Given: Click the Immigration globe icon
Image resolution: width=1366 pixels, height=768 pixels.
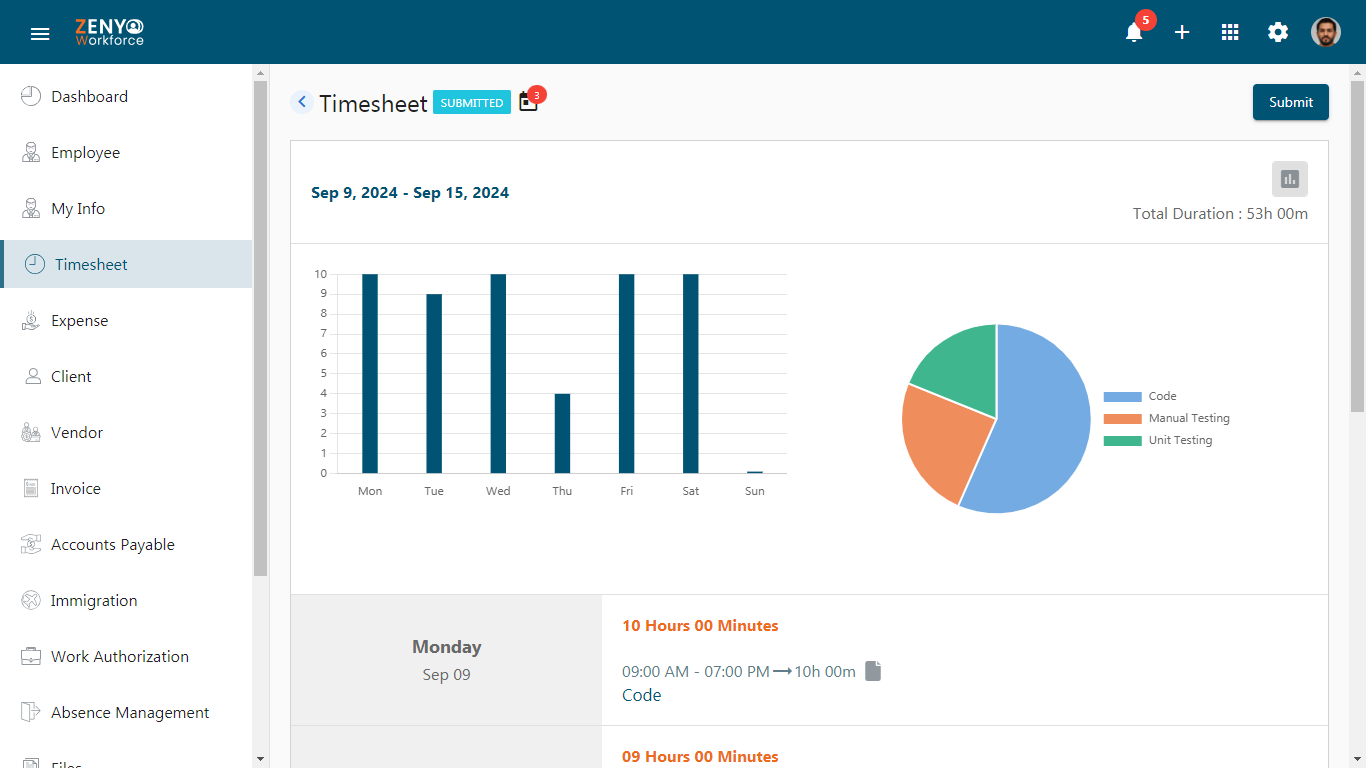Looking at the screenshot, I should point(31,600).
